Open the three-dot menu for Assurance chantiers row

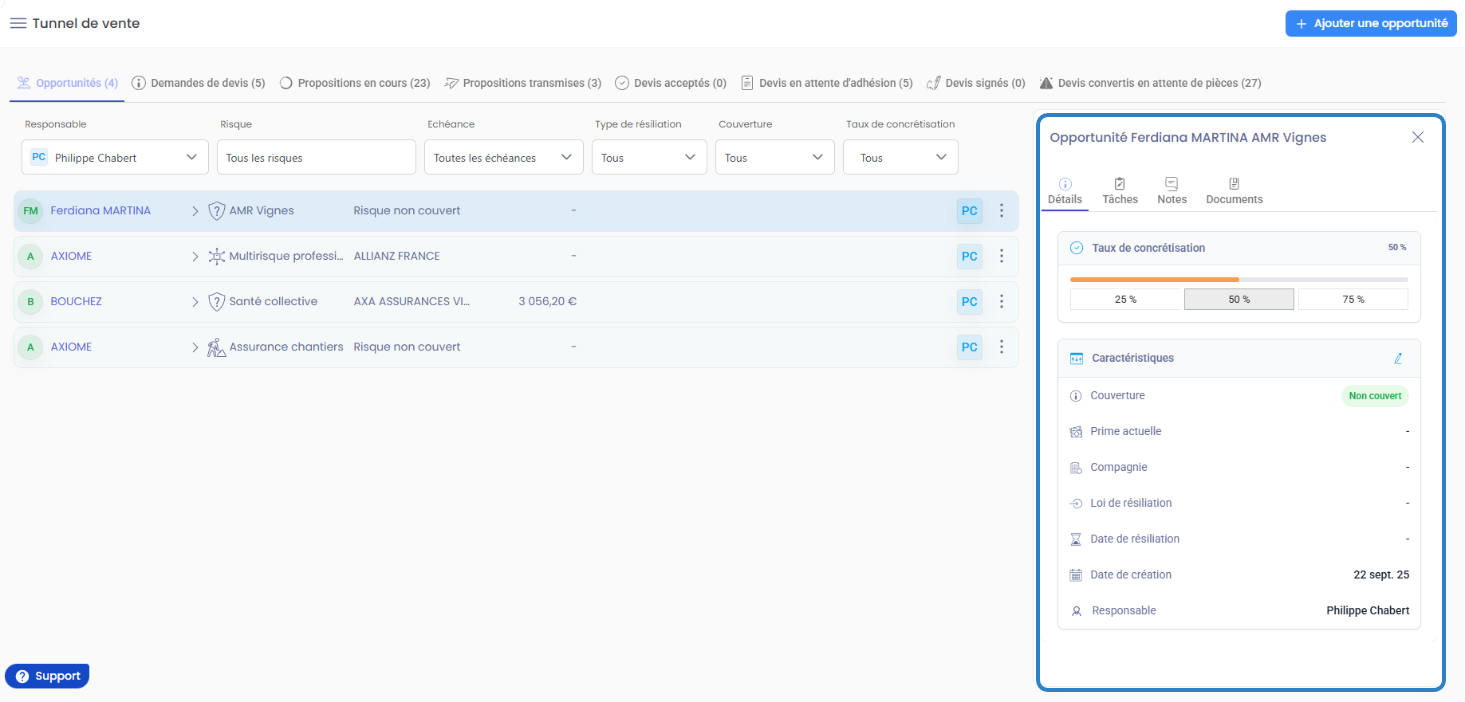tap(1001, 347)
